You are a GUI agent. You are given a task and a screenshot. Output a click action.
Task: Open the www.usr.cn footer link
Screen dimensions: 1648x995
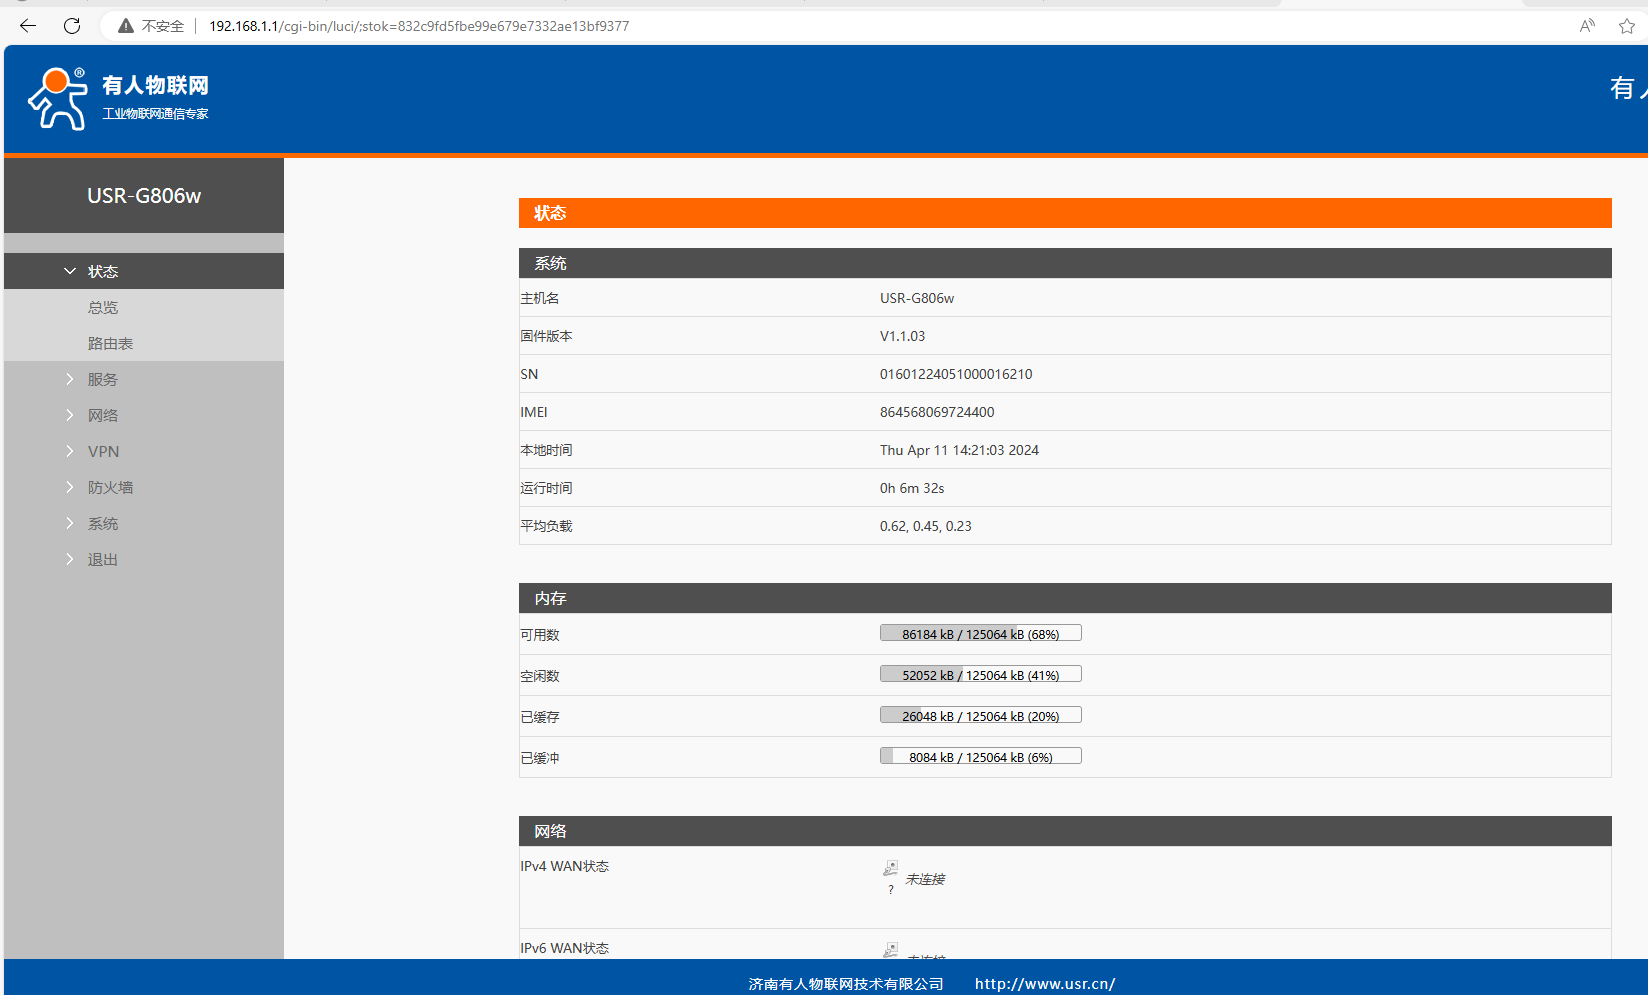pos(1044,984)
